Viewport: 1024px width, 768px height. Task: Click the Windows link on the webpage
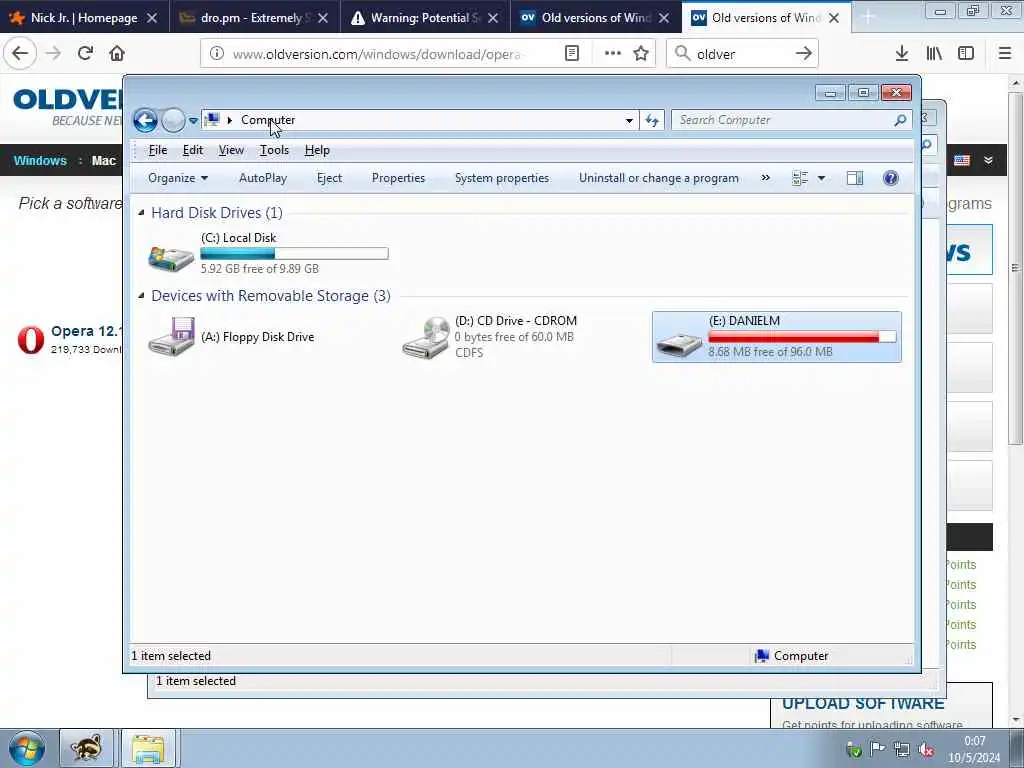[x=40, y=161]
